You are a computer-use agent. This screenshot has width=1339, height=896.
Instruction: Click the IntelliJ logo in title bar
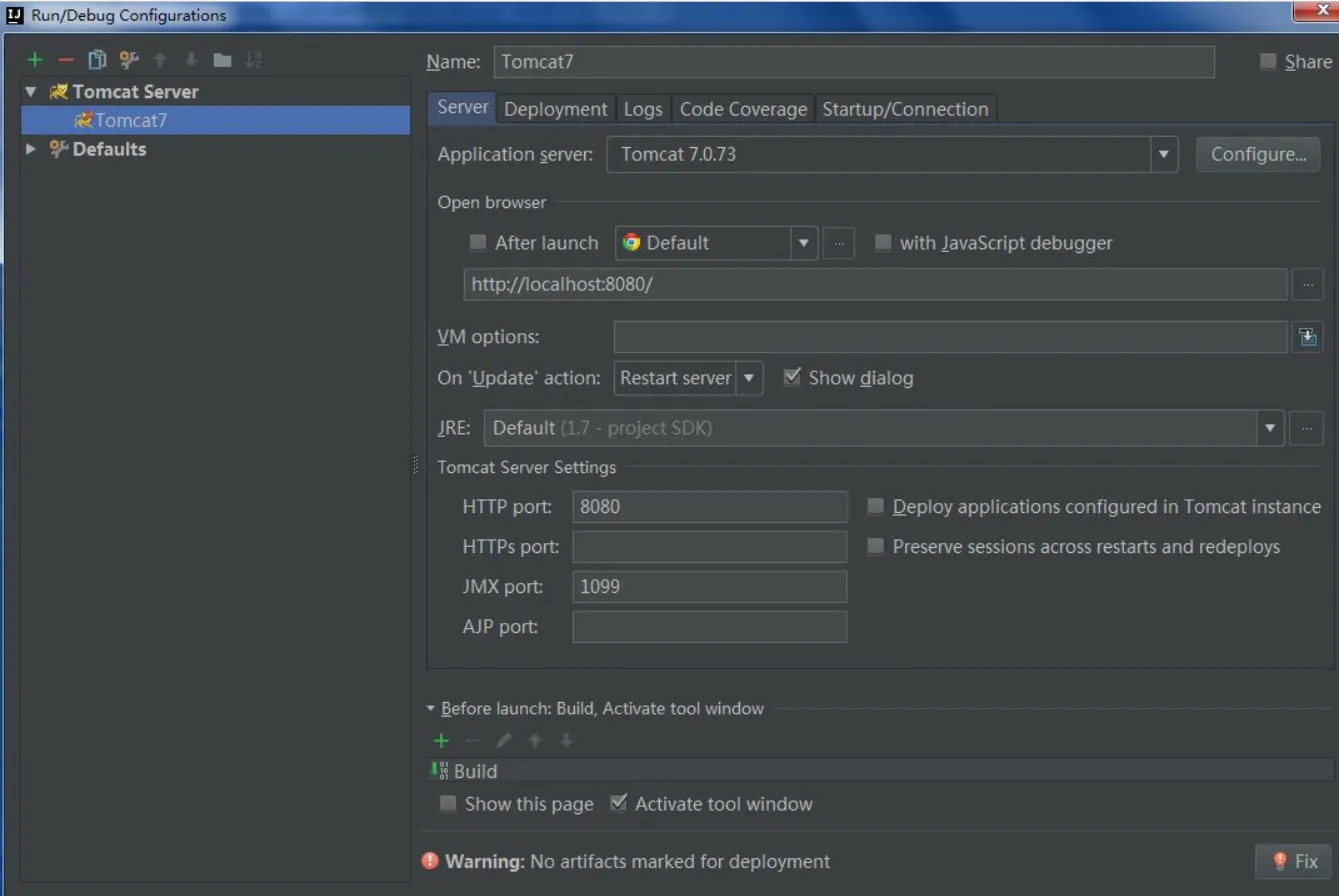point(15,15)
